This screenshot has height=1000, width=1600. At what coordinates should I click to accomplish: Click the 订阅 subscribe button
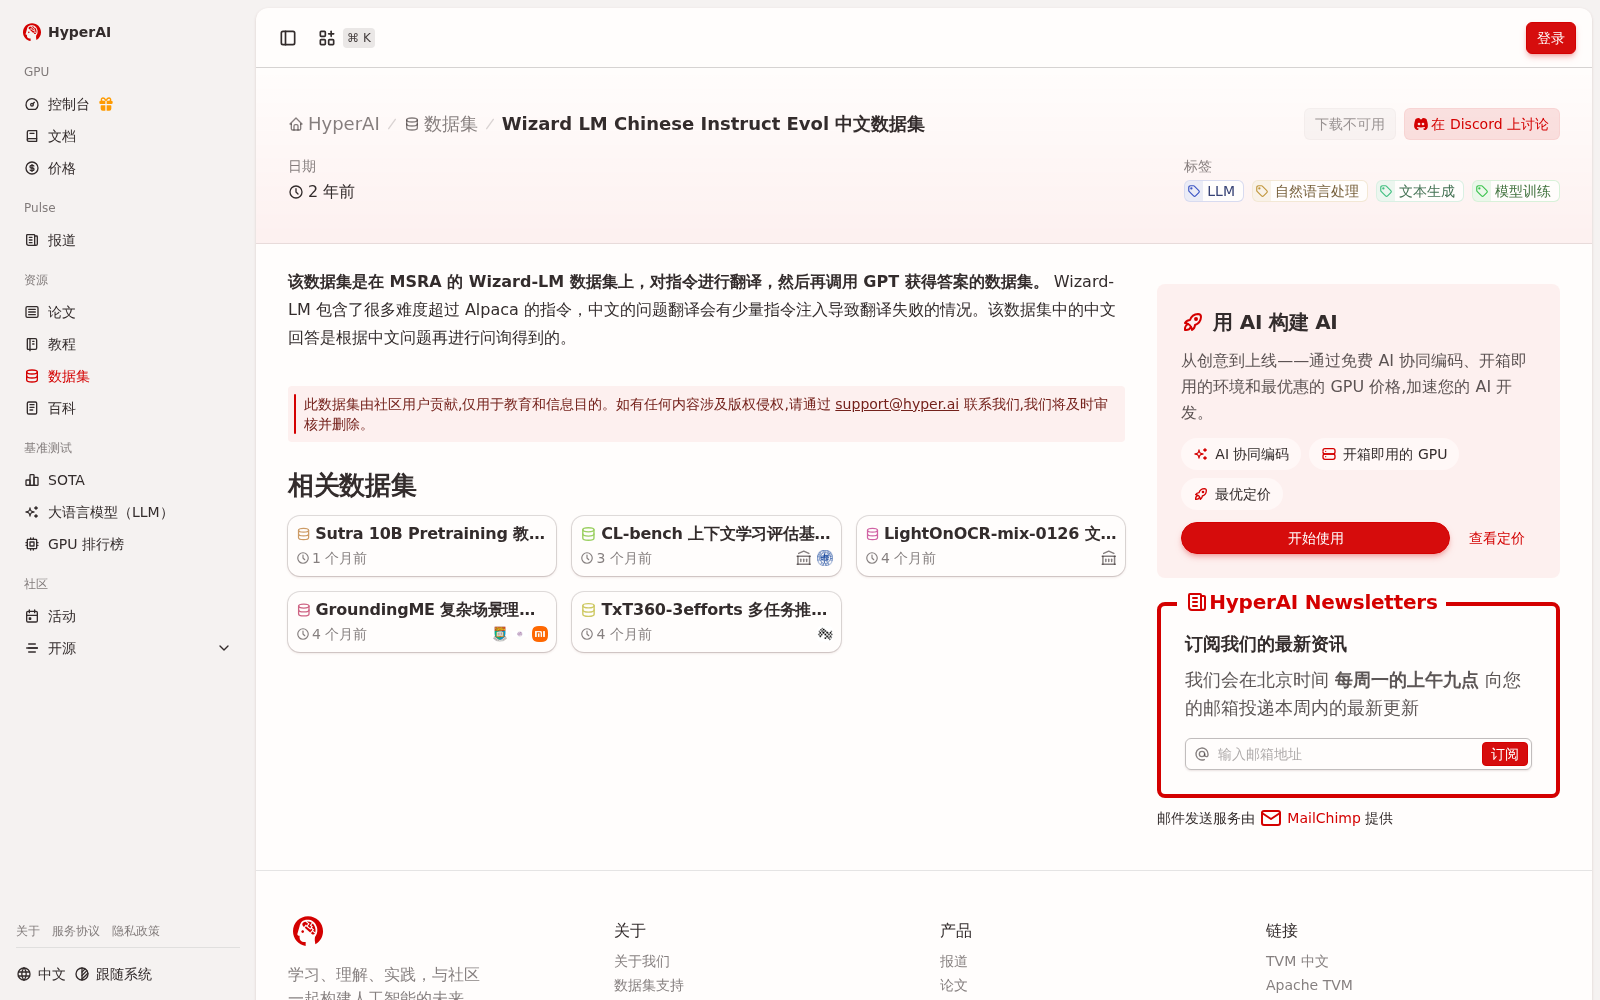pyautogui.click(x=1505, y=754)
